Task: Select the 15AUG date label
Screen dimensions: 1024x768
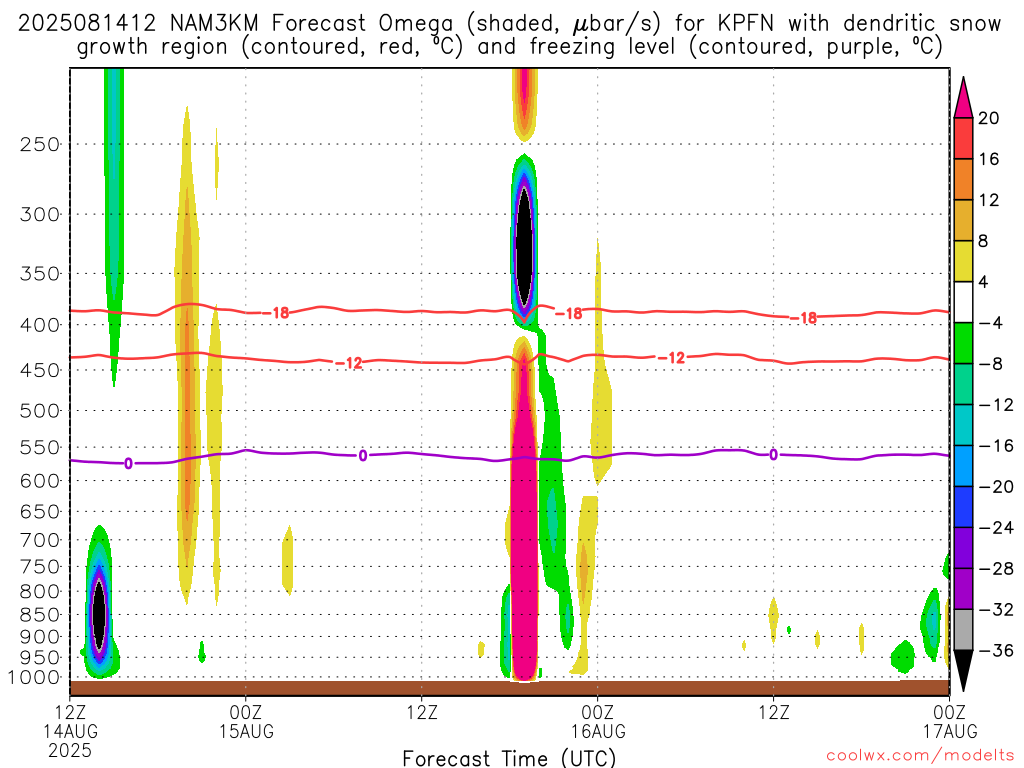Action: [x=246, y=731]
